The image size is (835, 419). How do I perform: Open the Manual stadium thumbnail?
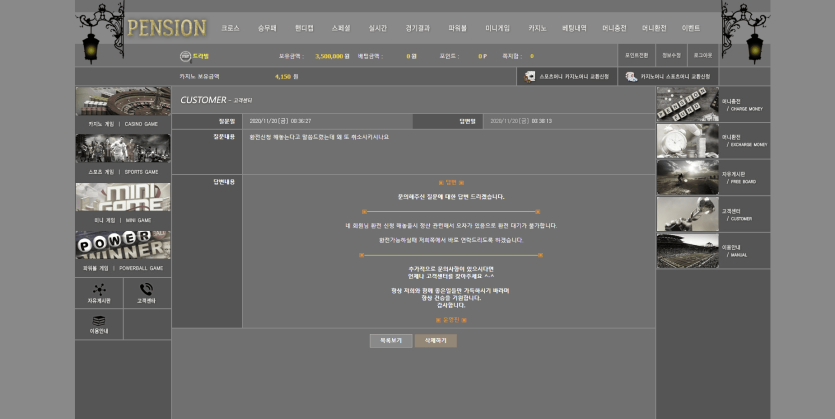click(x=687, y=251)
